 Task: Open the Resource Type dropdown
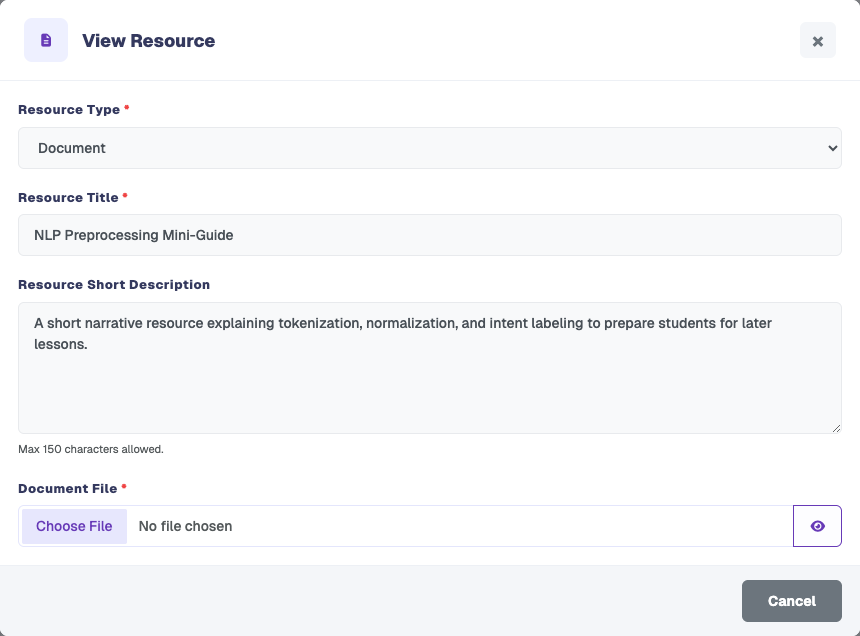(x=430, y=148)
